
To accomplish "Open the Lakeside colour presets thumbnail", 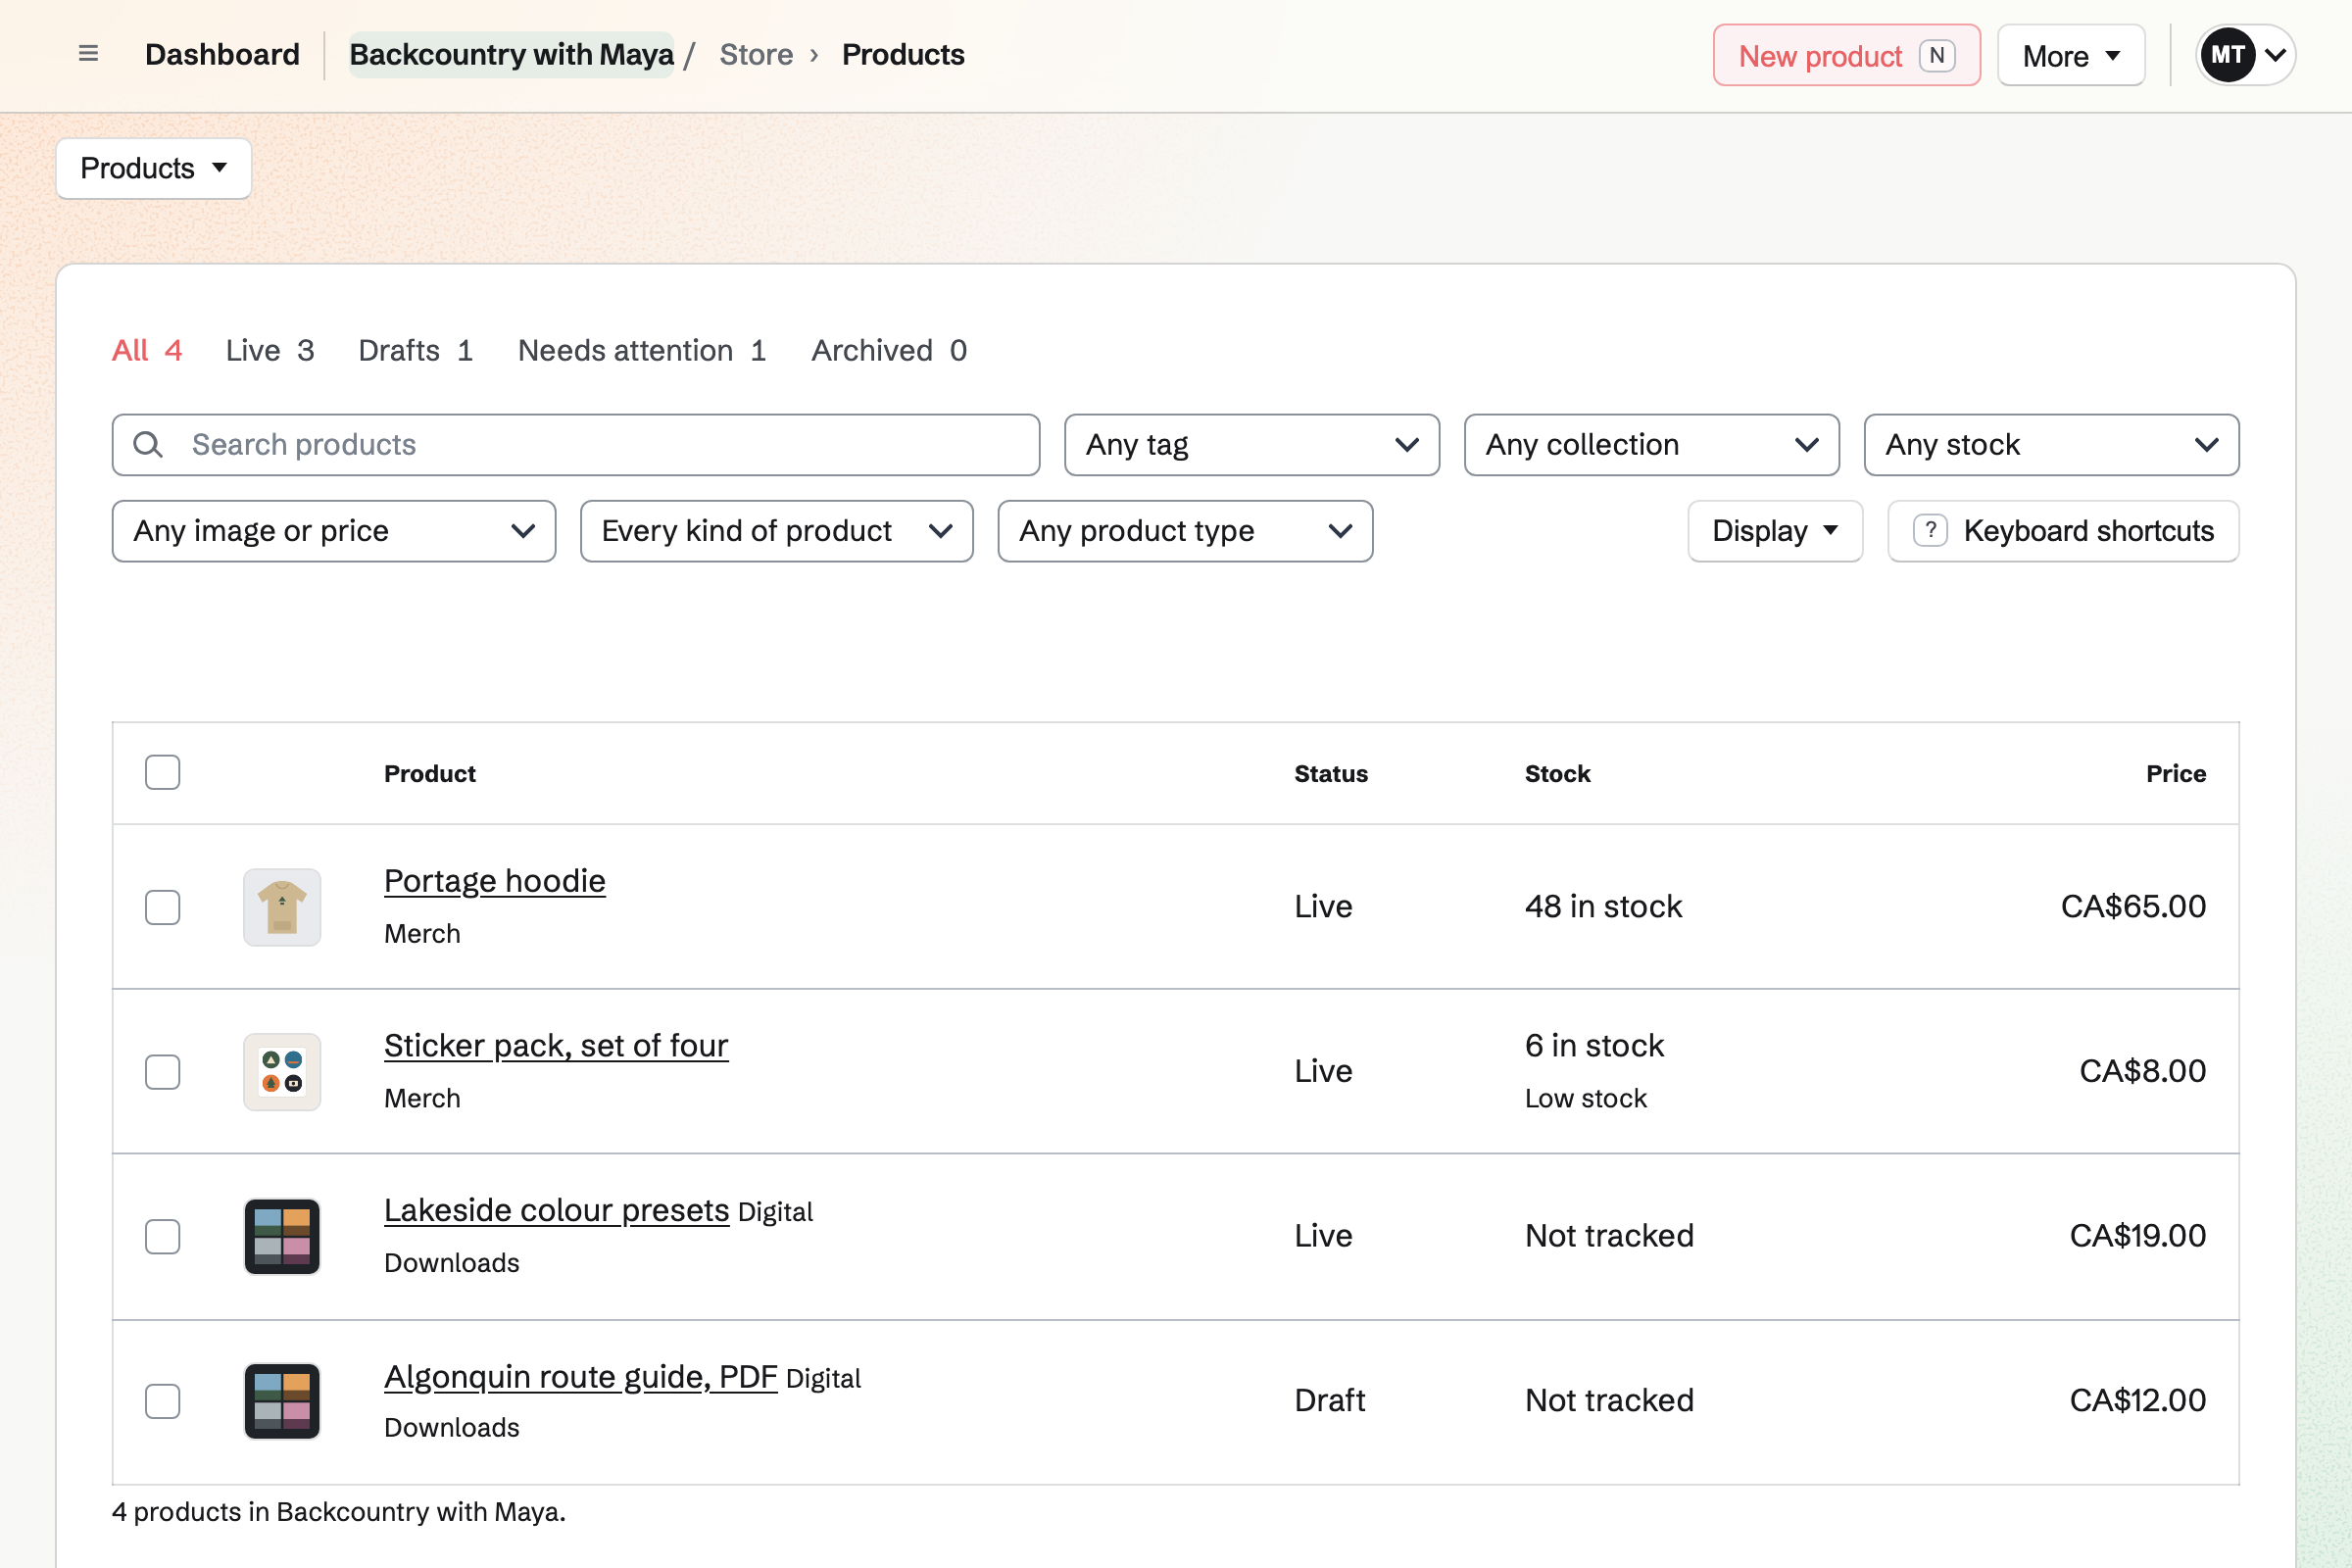I will 282,1237.
